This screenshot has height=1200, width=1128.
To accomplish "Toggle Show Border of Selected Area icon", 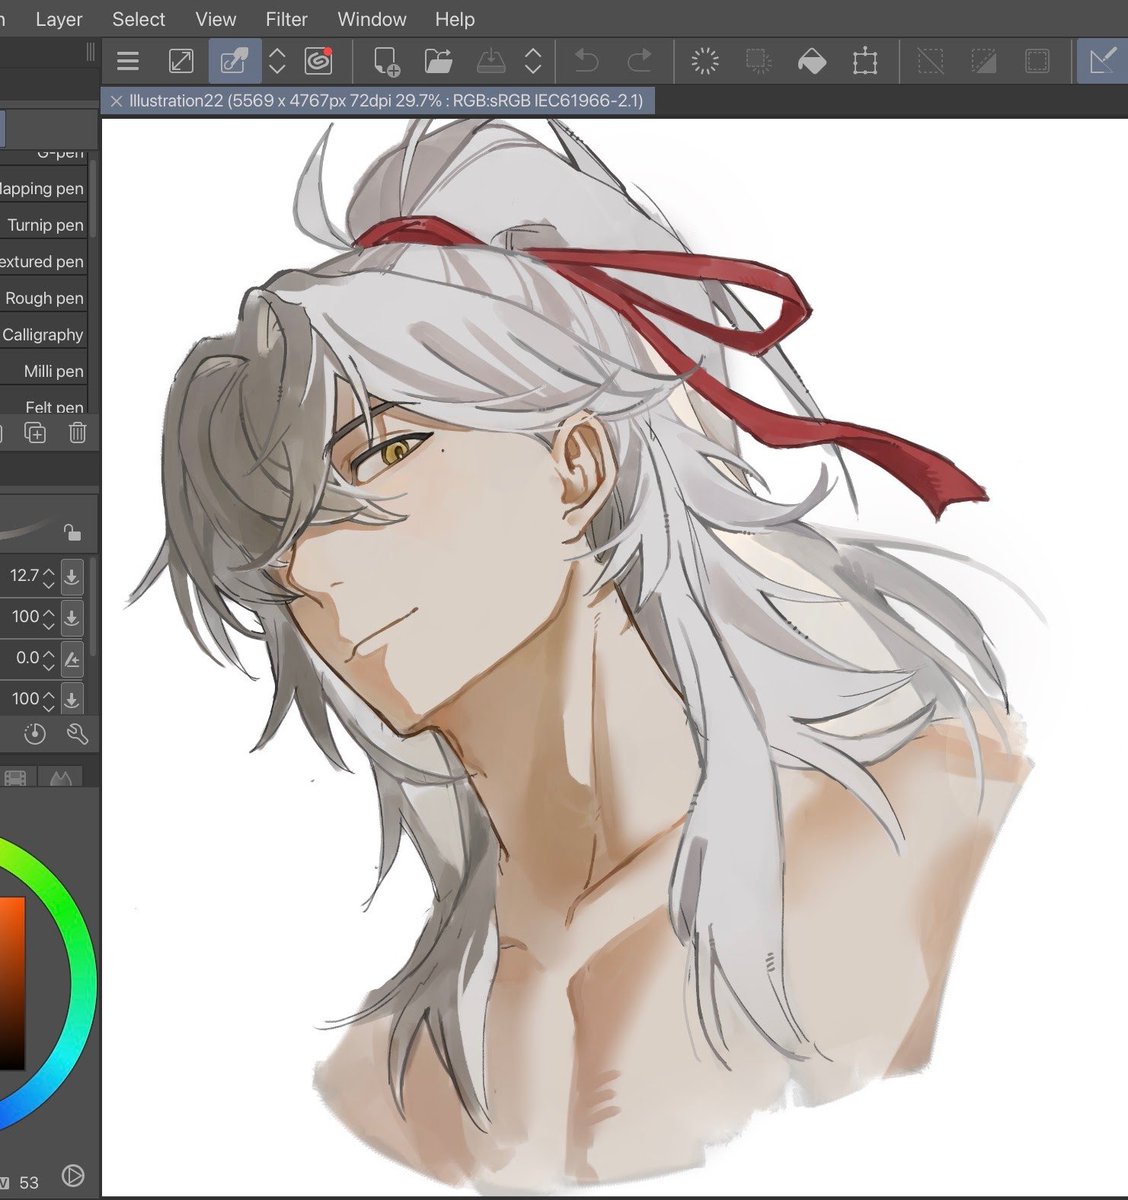I will click(x=1037, y=62).
